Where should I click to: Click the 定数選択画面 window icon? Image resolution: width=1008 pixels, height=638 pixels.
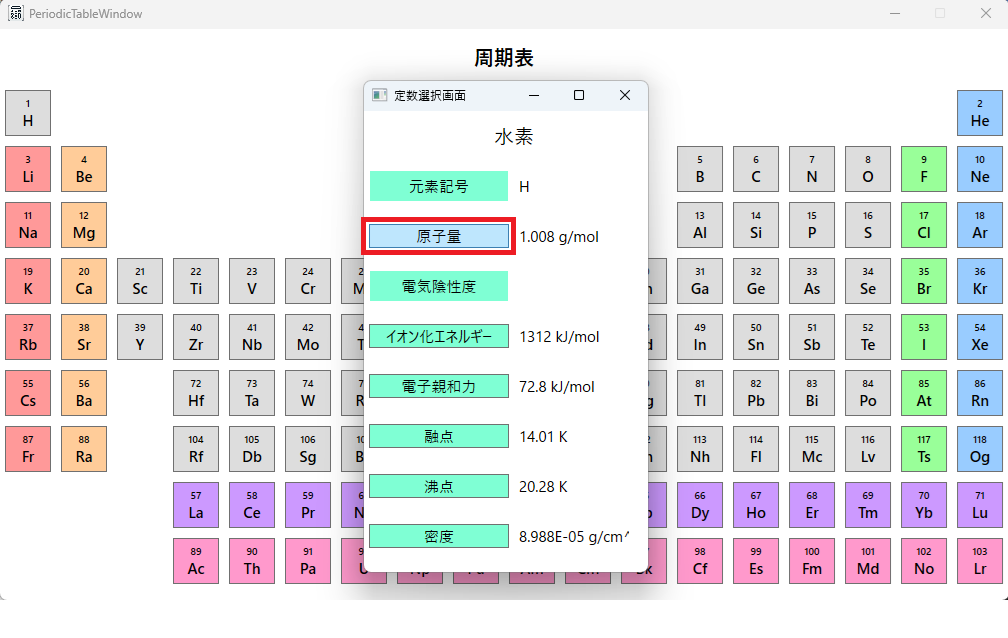pos(379,95)
